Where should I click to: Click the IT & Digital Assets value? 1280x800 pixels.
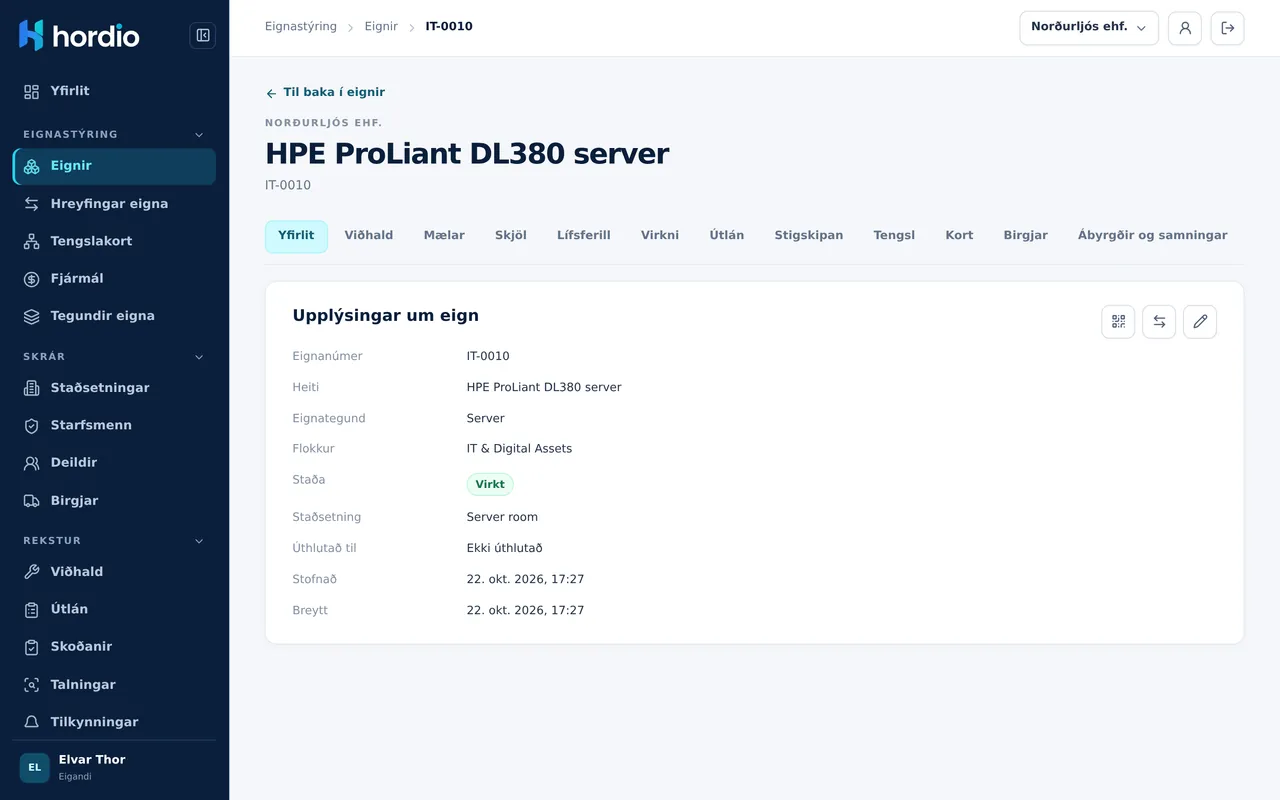pyautogui.click(x=519, y=449)
